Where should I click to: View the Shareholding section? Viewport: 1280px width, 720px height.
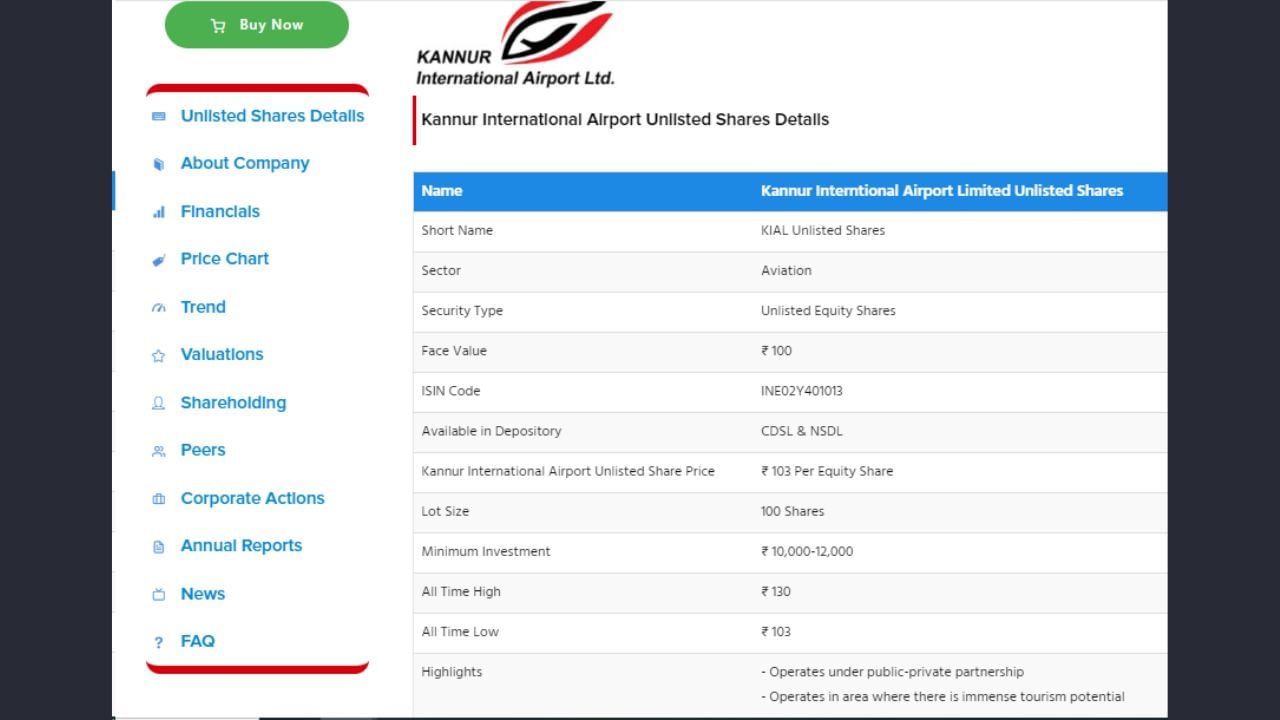click(x=233, y=402)
